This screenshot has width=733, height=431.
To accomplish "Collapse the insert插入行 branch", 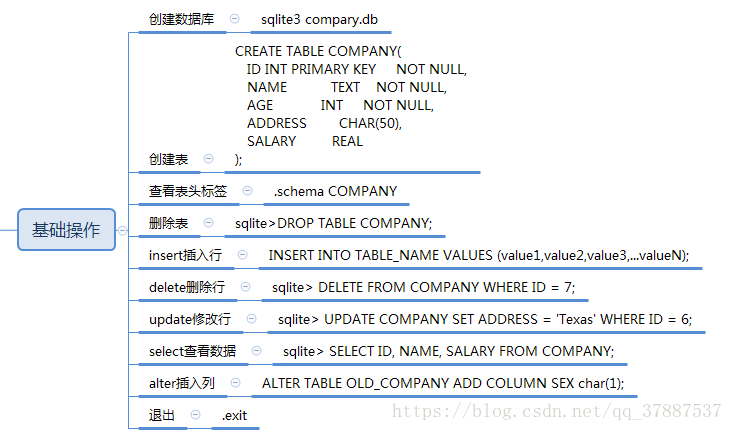I will click(242, 255).
